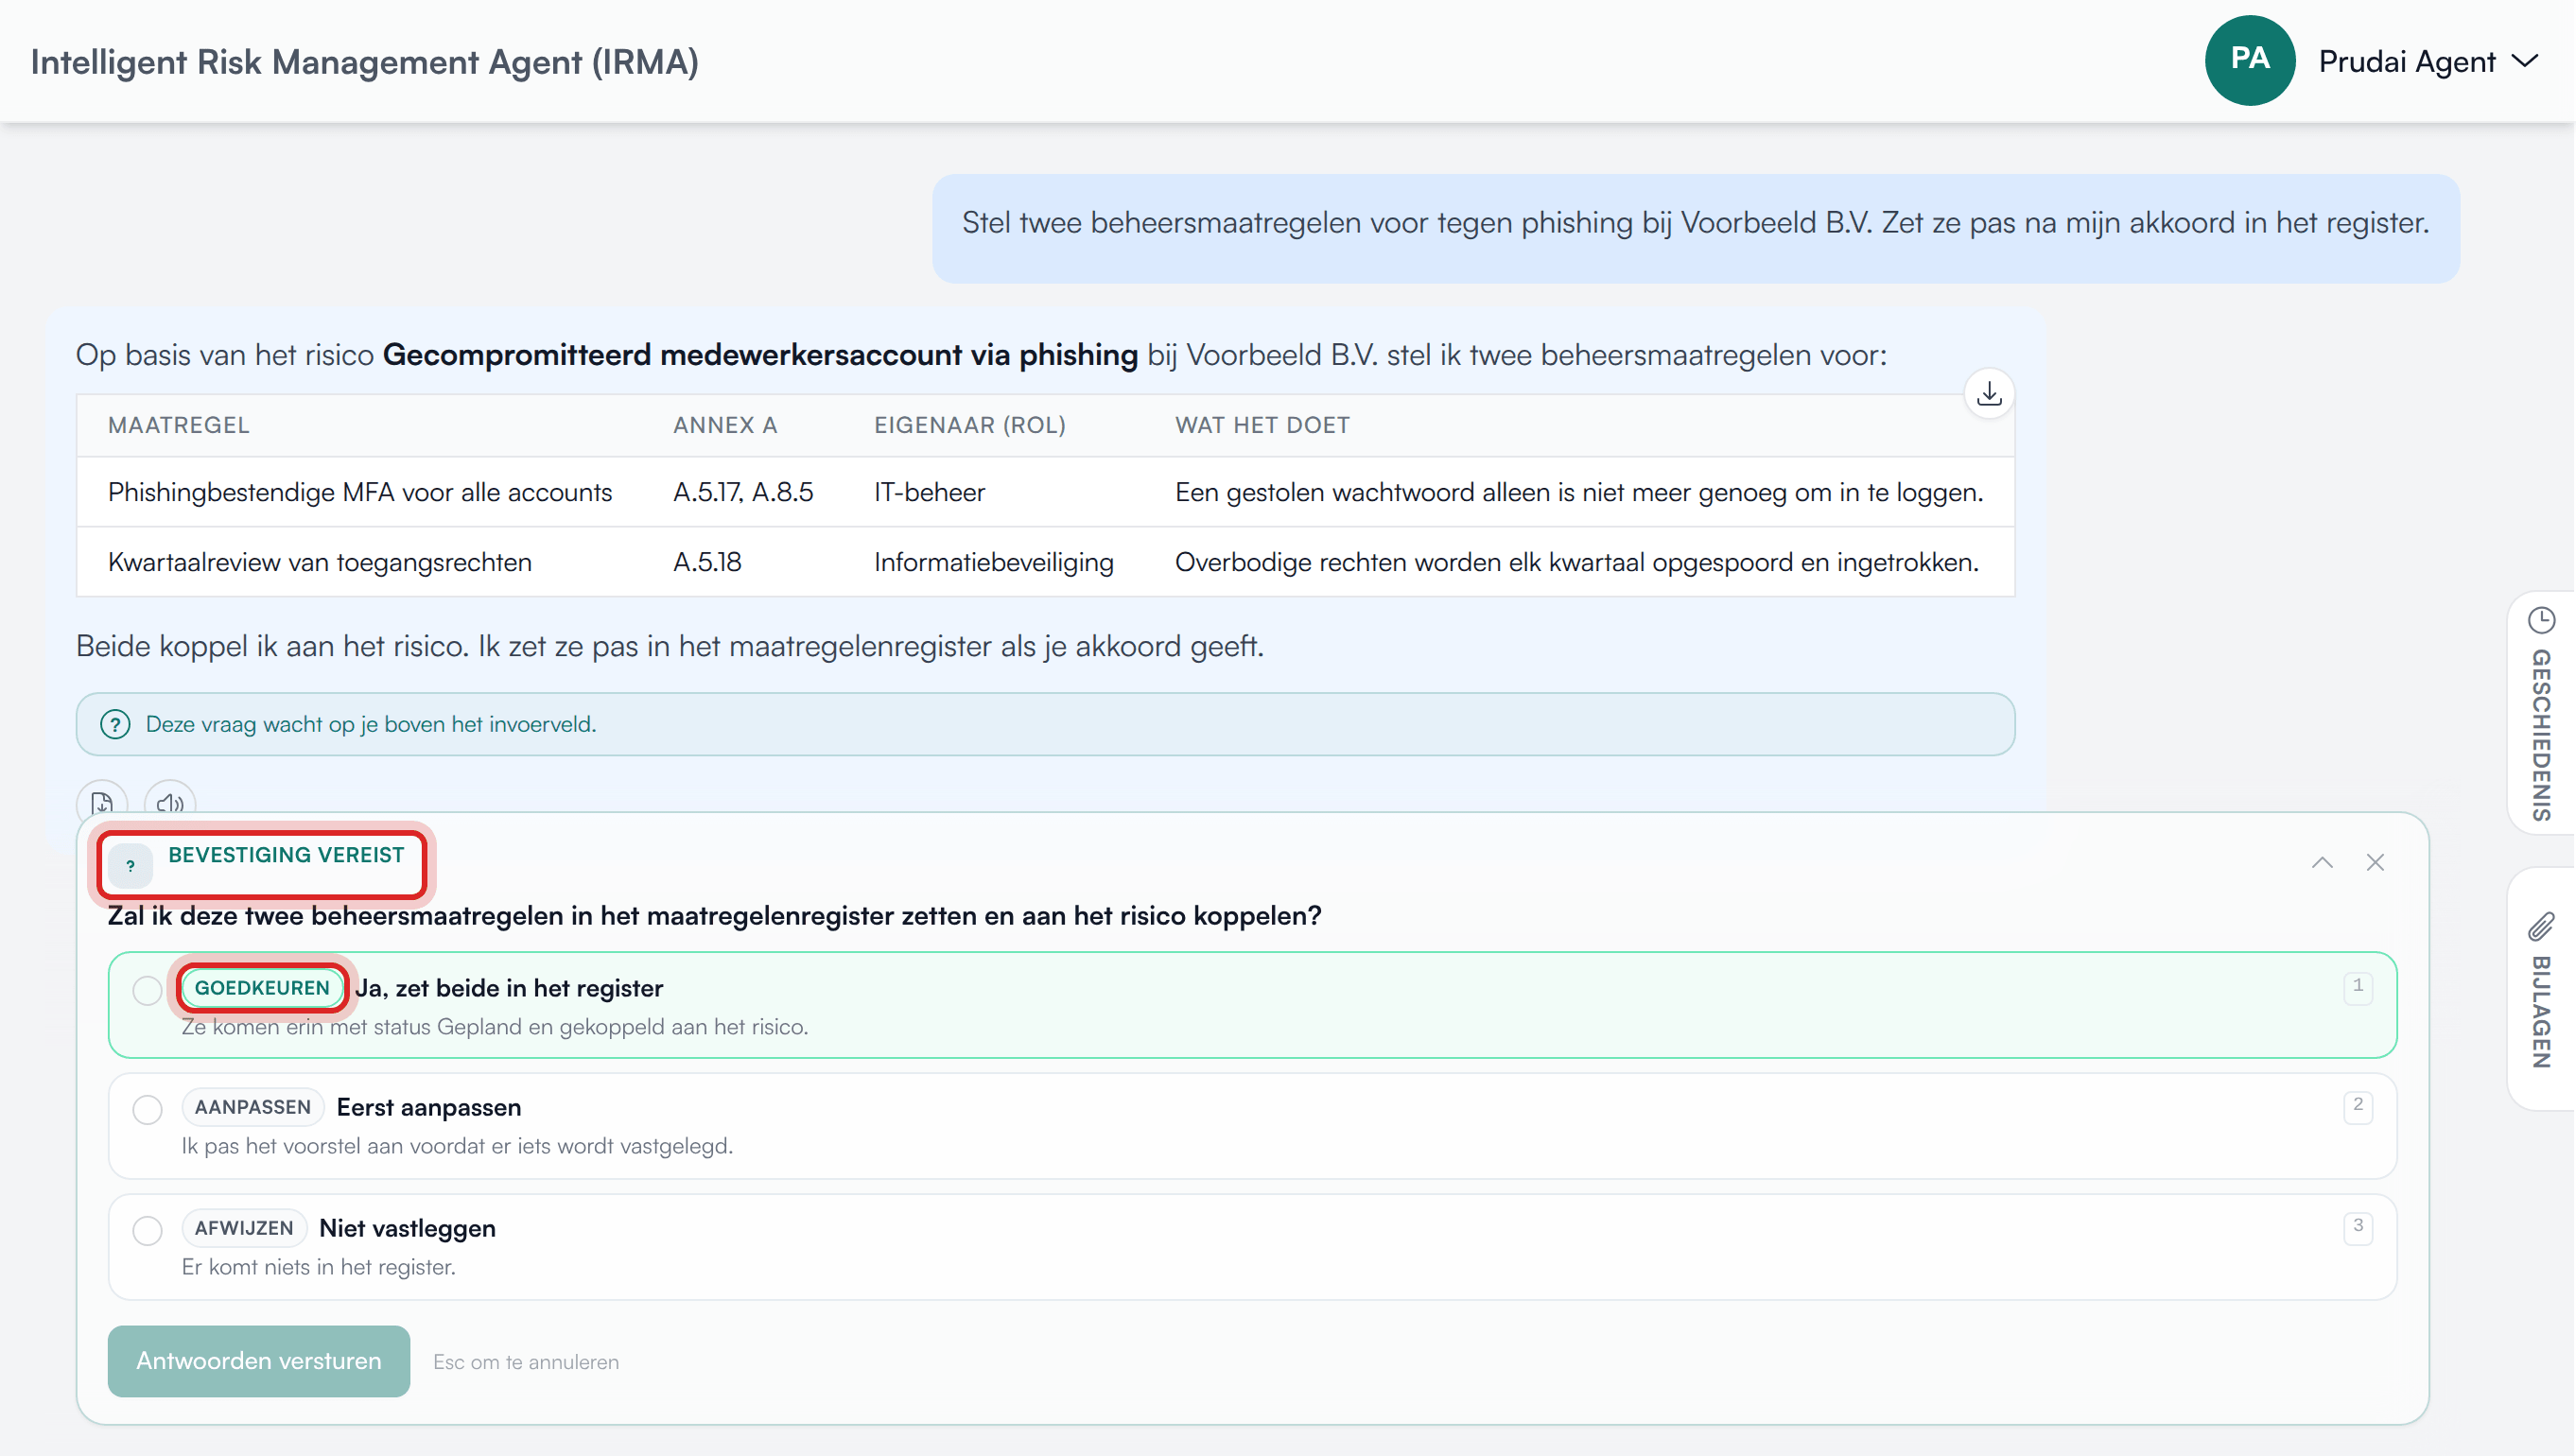Open the Bijlagen attachments panel
Viewport: 2576px width, 1456px height.
click(x=2541, y=989)
